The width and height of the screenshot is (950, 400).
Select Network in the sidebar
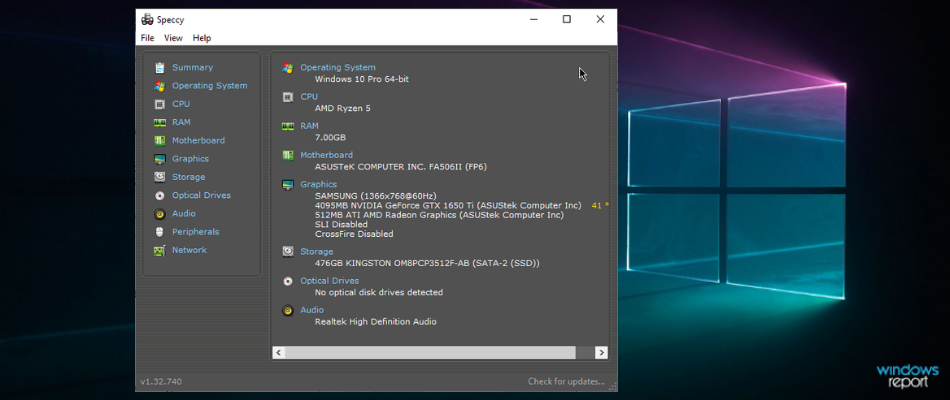[189, 250]
